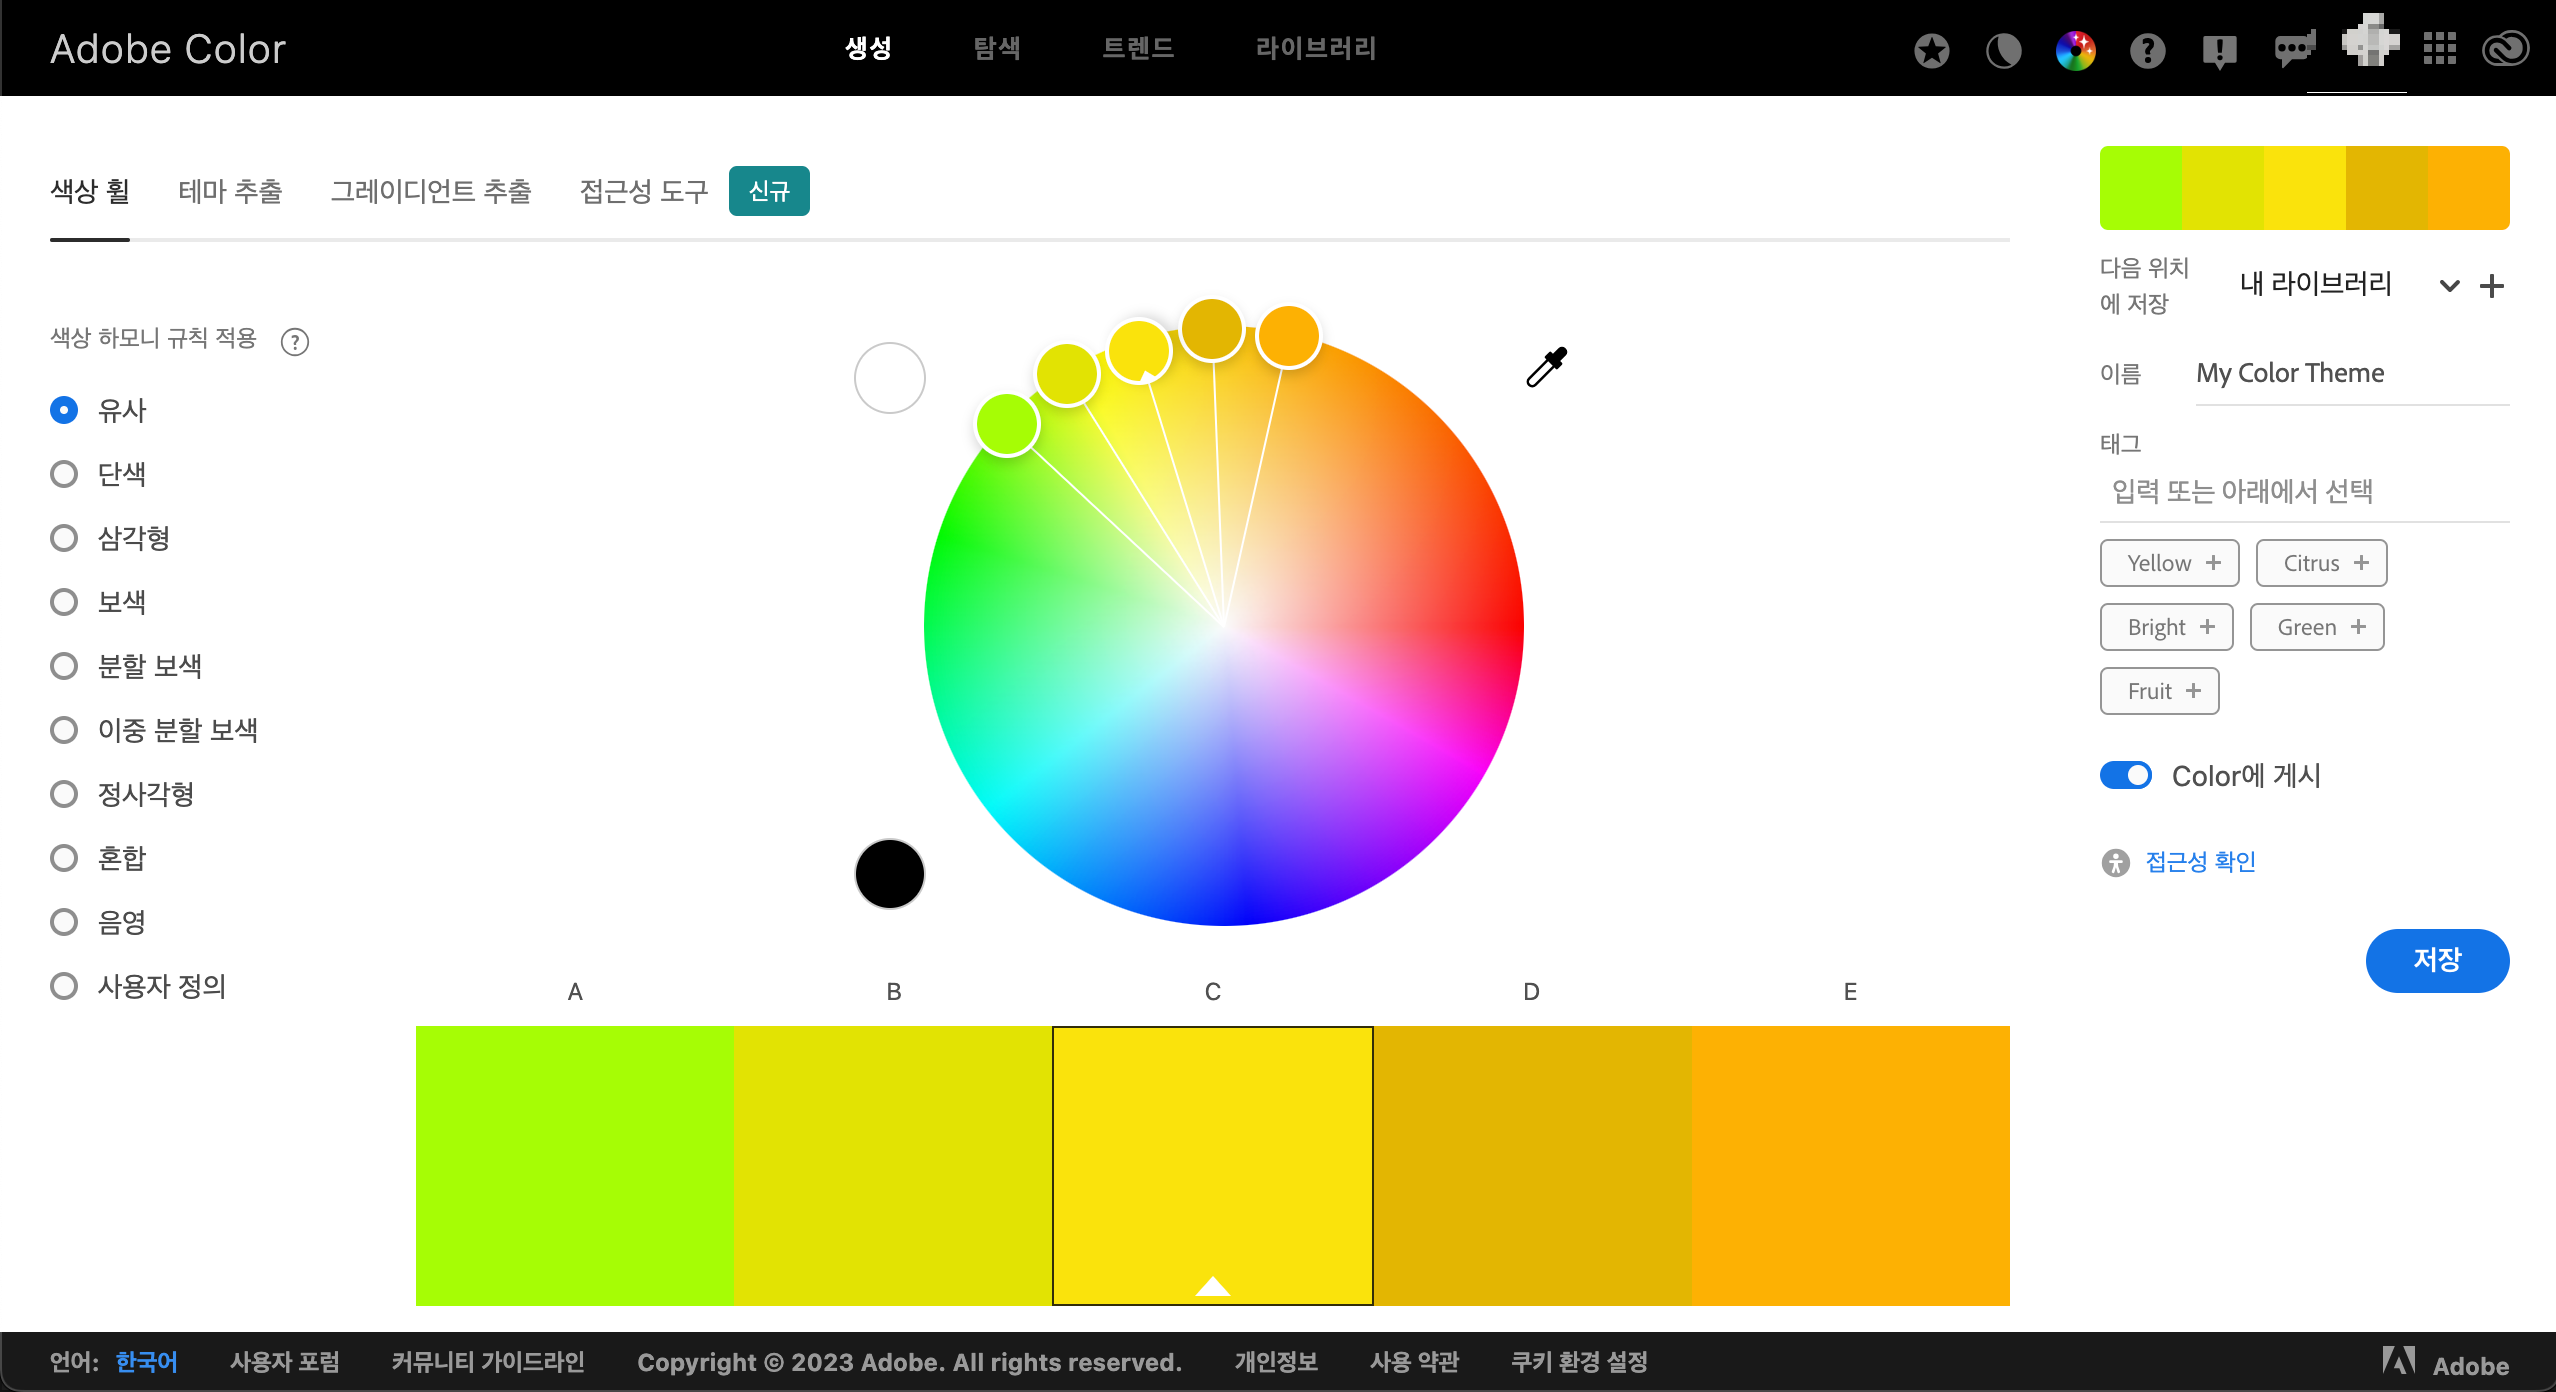
Task: Click the feedback exclamation speech bubble icon
Action: pos(2219,50)
